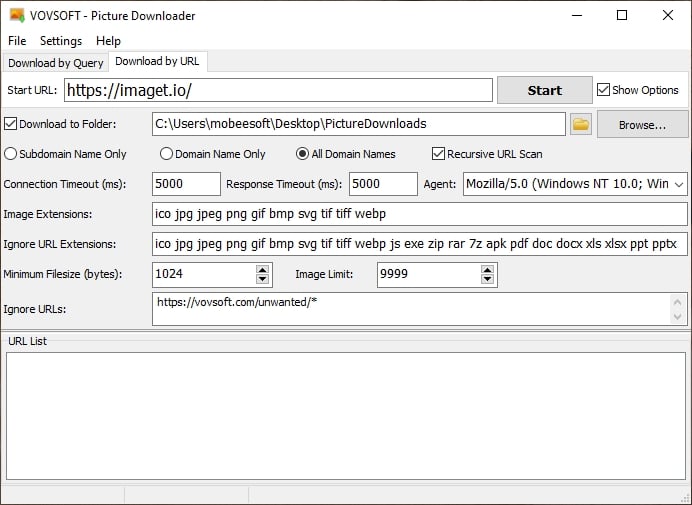The width and height of the screenshot is (692, 505).
Task: Edit the Connection Timeout field
Action: tap(186, 184)
